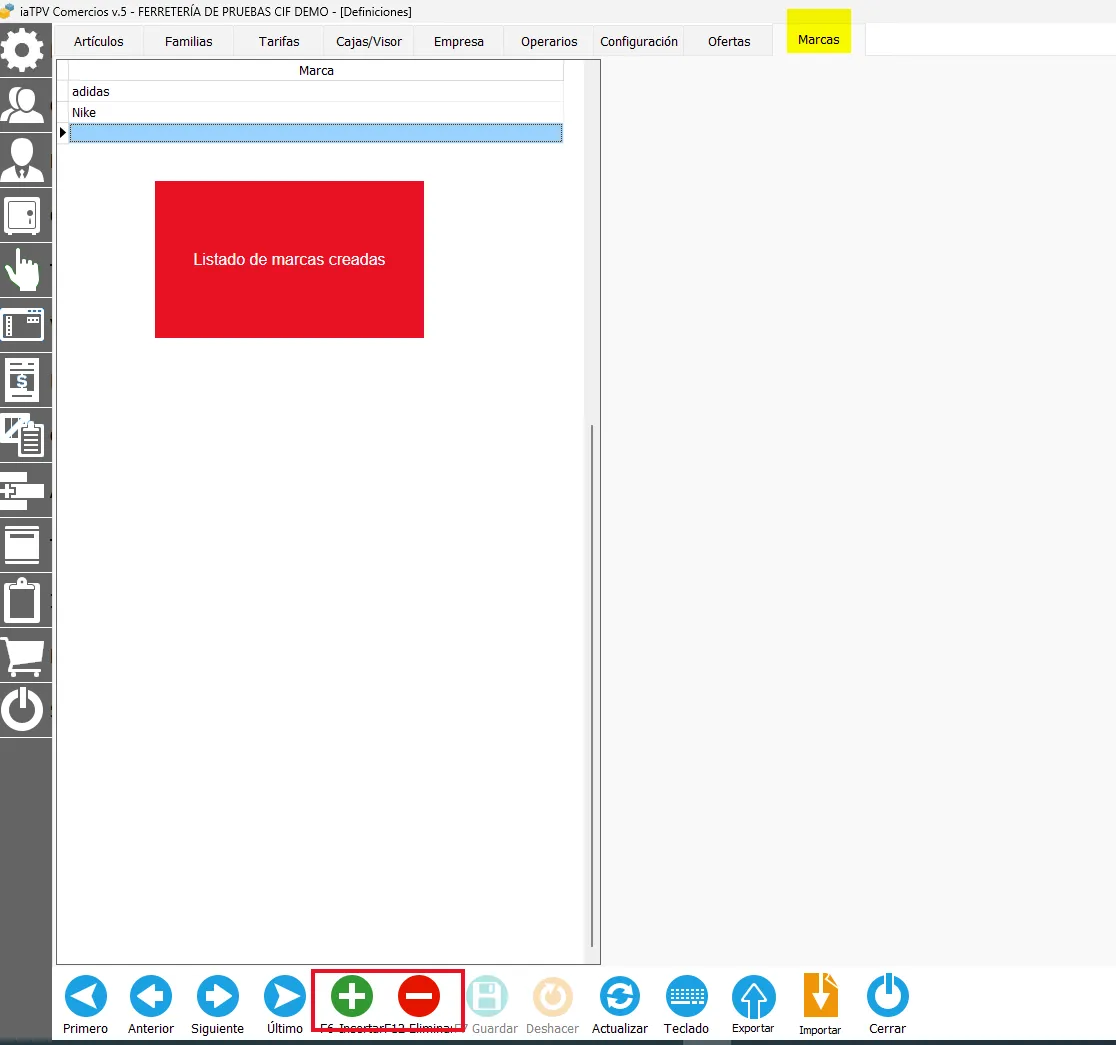This screenshot has height=1045, width=1116.
Task: Click the Exportar upload icon
Action: pyautogui.click(x=754, y=996)
